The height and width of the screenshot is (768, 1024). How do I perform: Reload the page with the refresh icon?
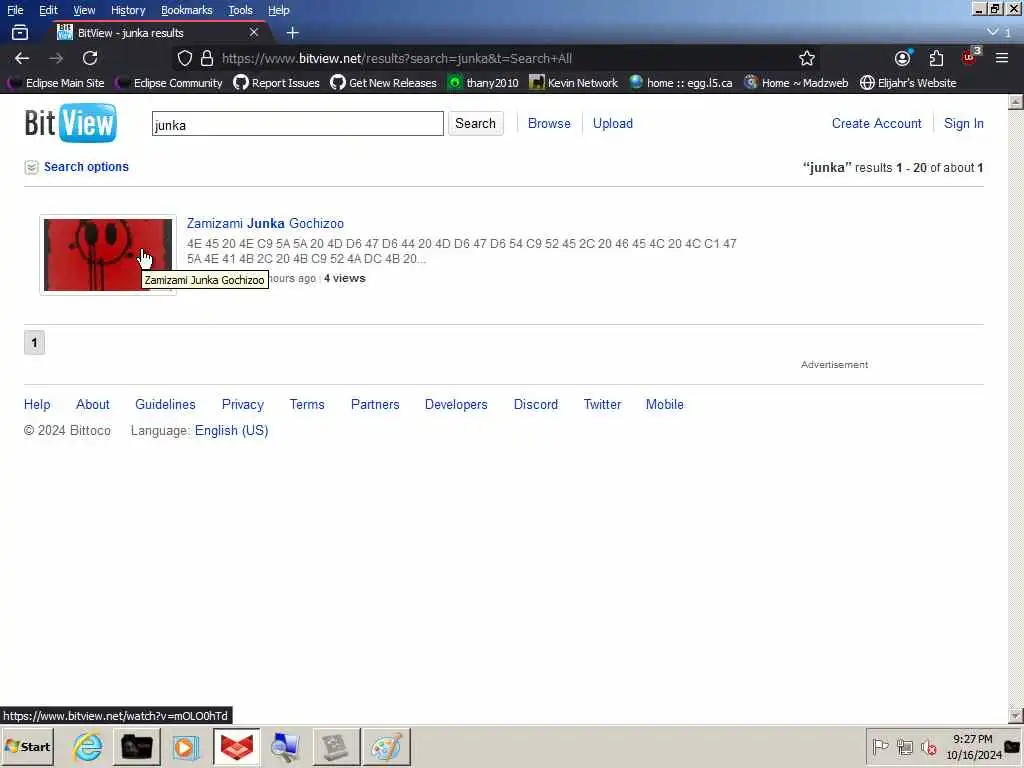90,58
